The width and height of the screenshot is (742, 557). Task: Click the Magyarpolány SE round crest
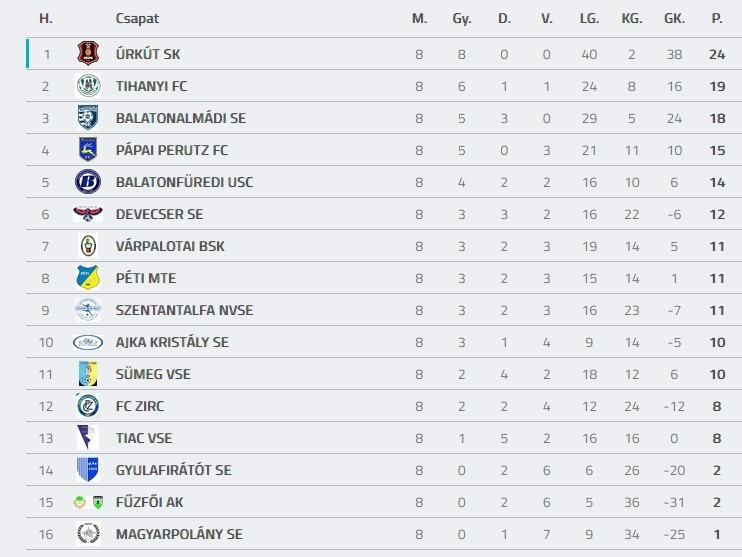point(88,534)
